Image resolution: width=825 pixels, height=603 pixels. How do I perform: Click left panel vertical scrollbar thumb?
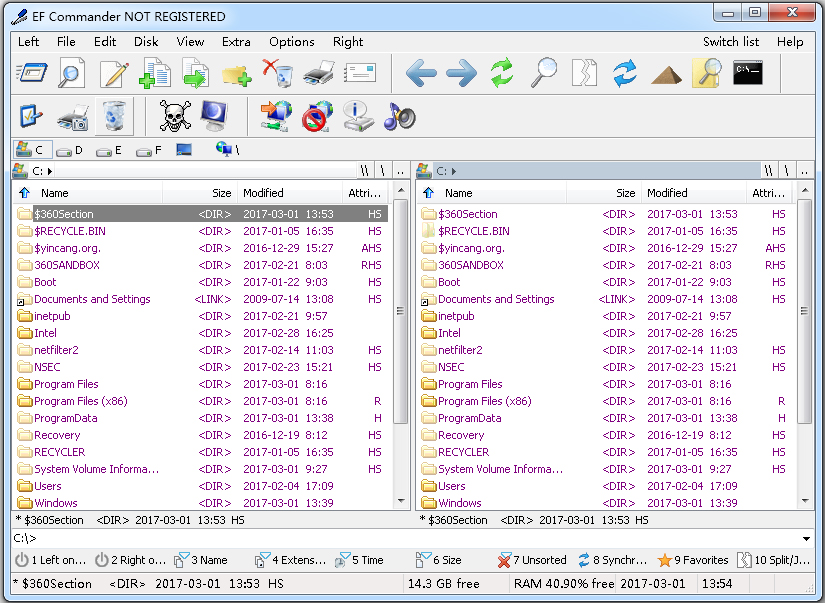pos(400,311)
